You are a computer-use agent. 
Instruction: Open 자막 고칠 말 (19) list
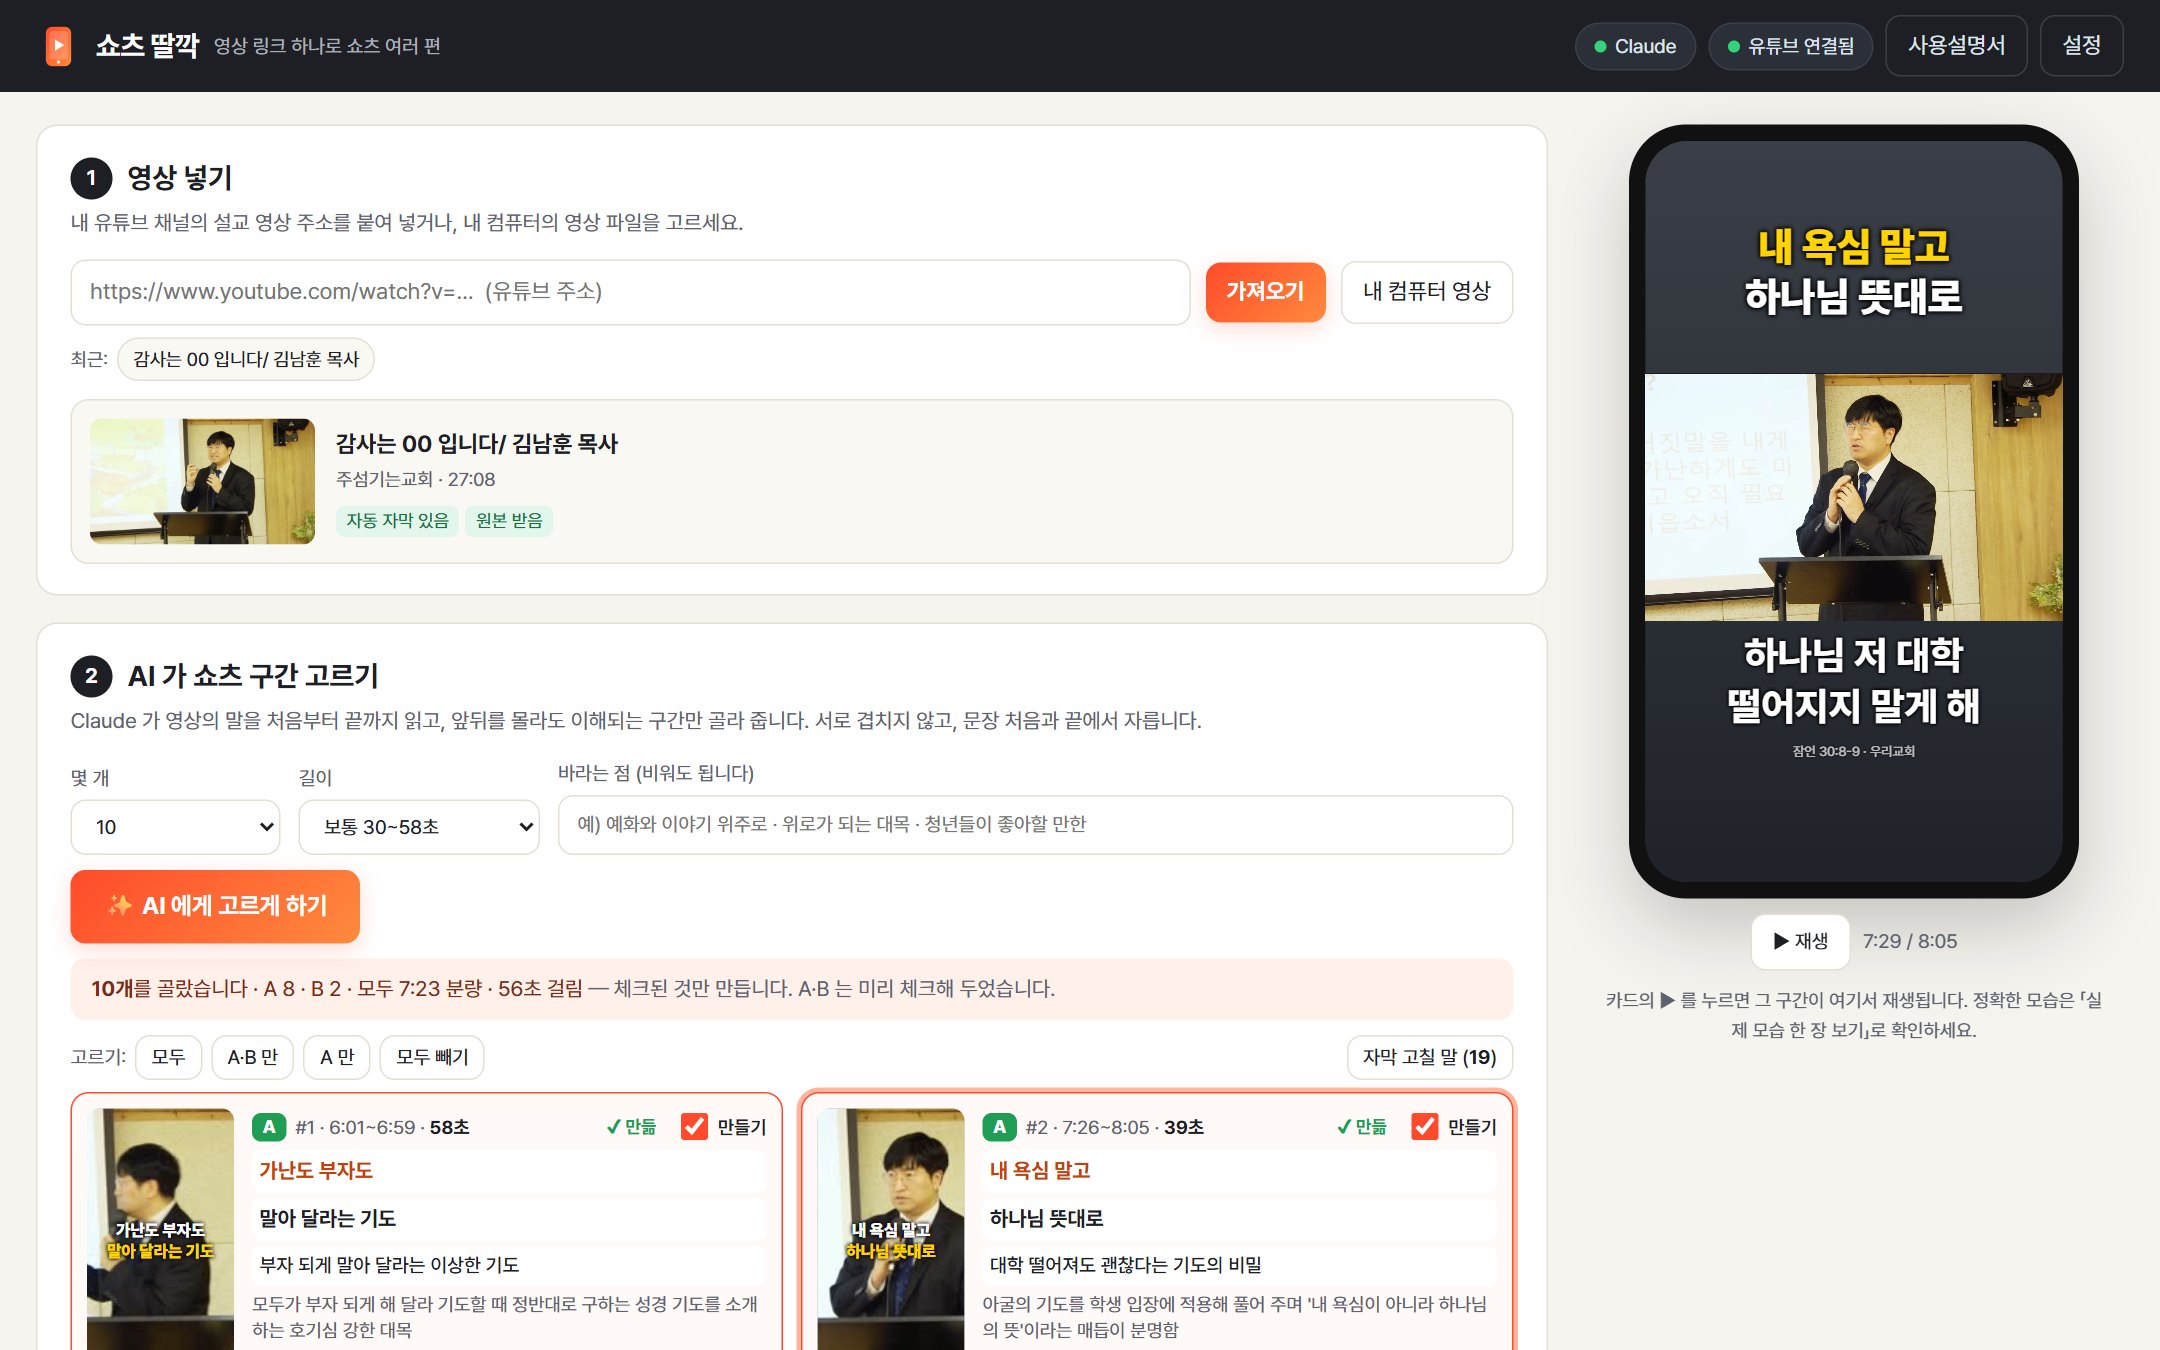pyautogui.click(x=1430, y=1057)
